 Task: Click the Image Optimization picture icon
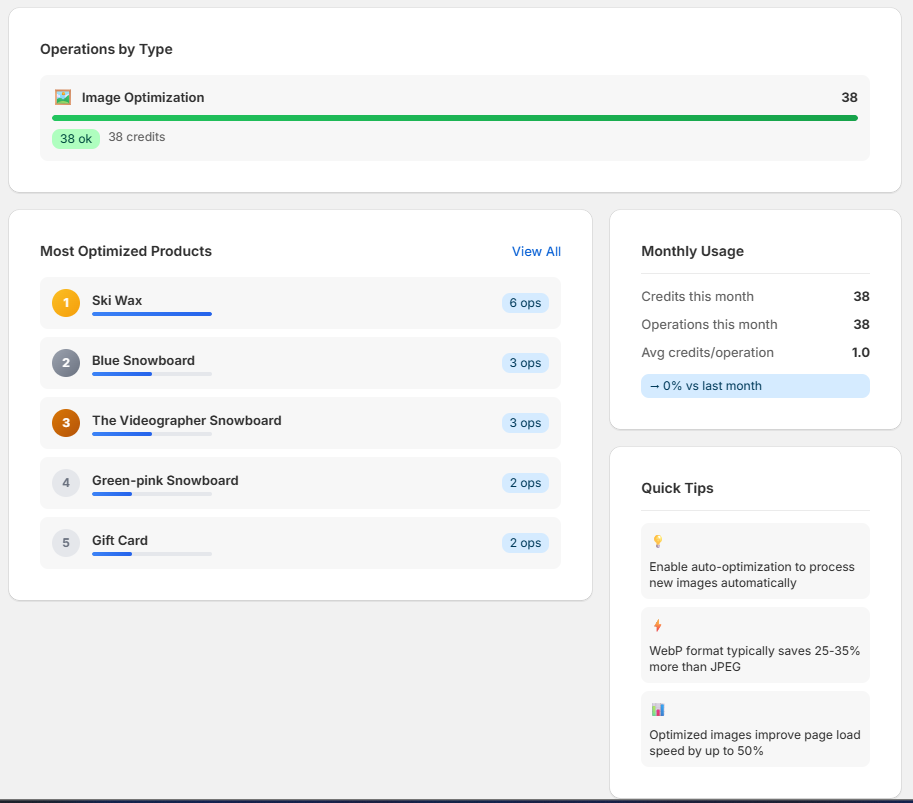[63, 97]
